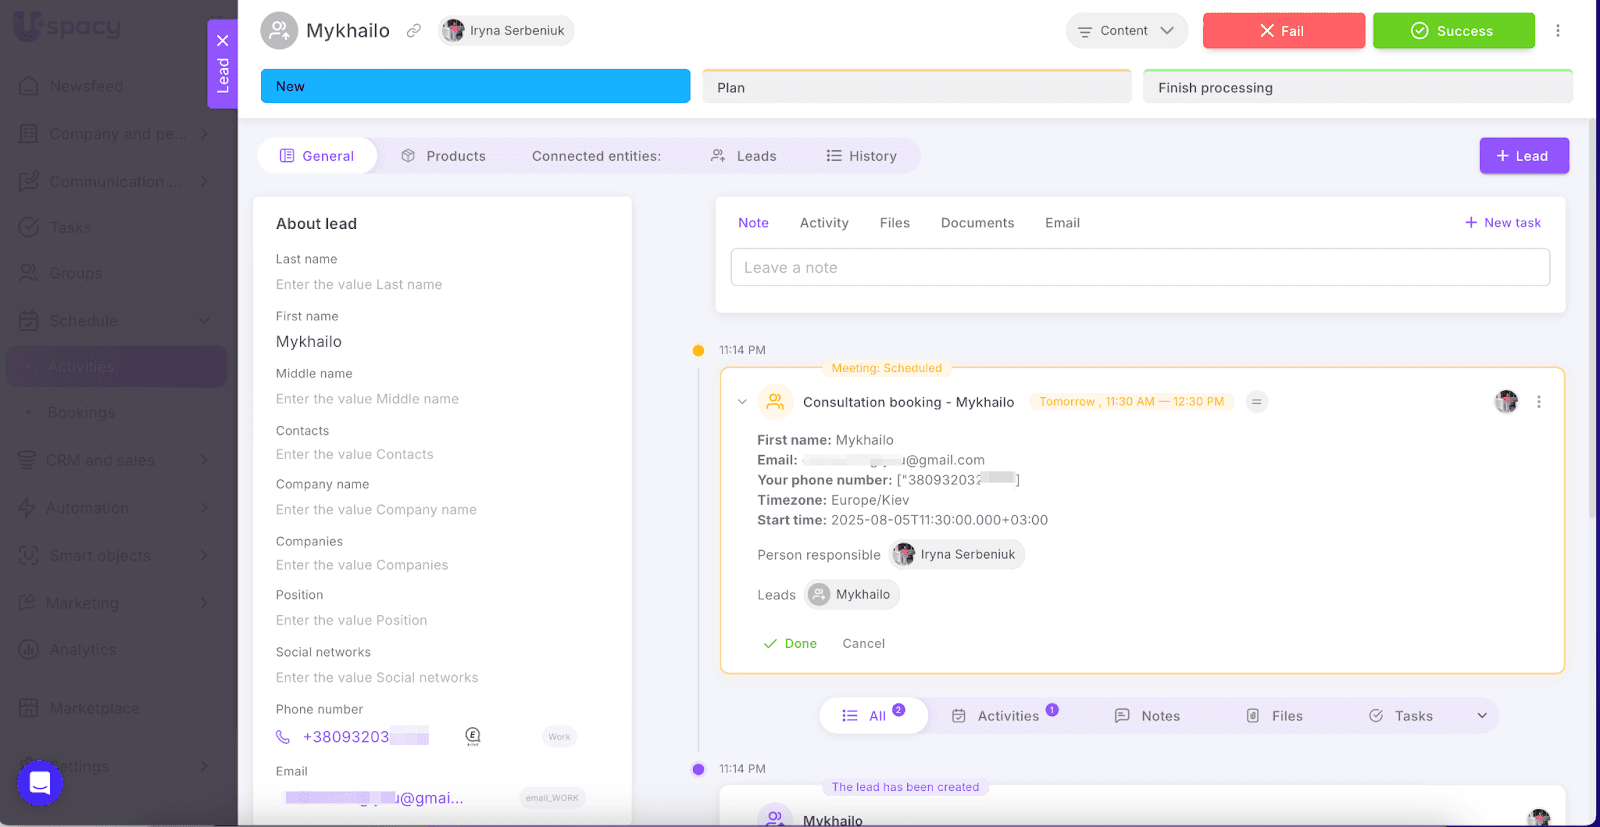Click the New task link
Image resolution: width=1600 pixels, height=827 pixels.
tap(1502, 223)
